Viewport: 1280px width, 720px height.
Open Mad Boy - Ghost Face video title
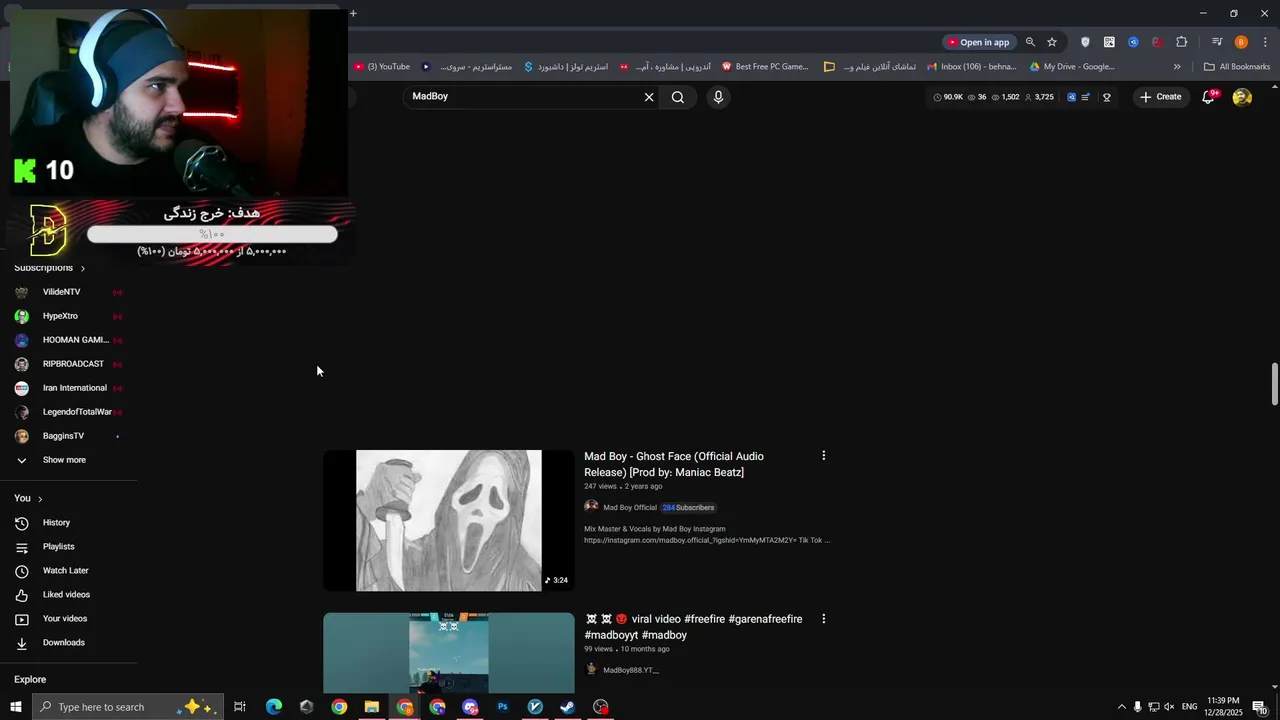point(674,464)
